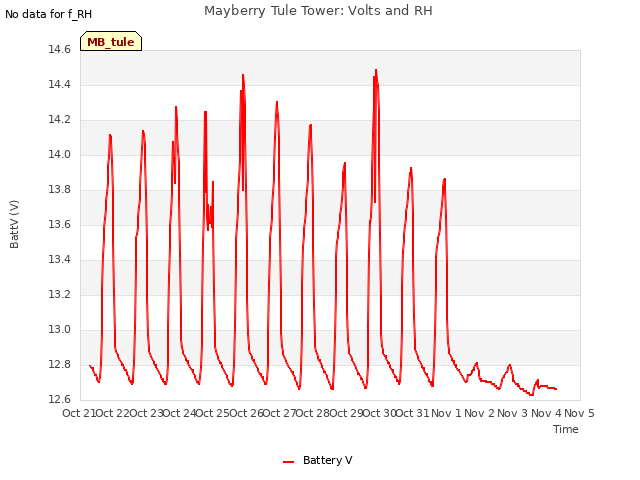Click the 14.2 y-axis tick label
Viewport: 640px width, 480px height.
coord(60,120)
